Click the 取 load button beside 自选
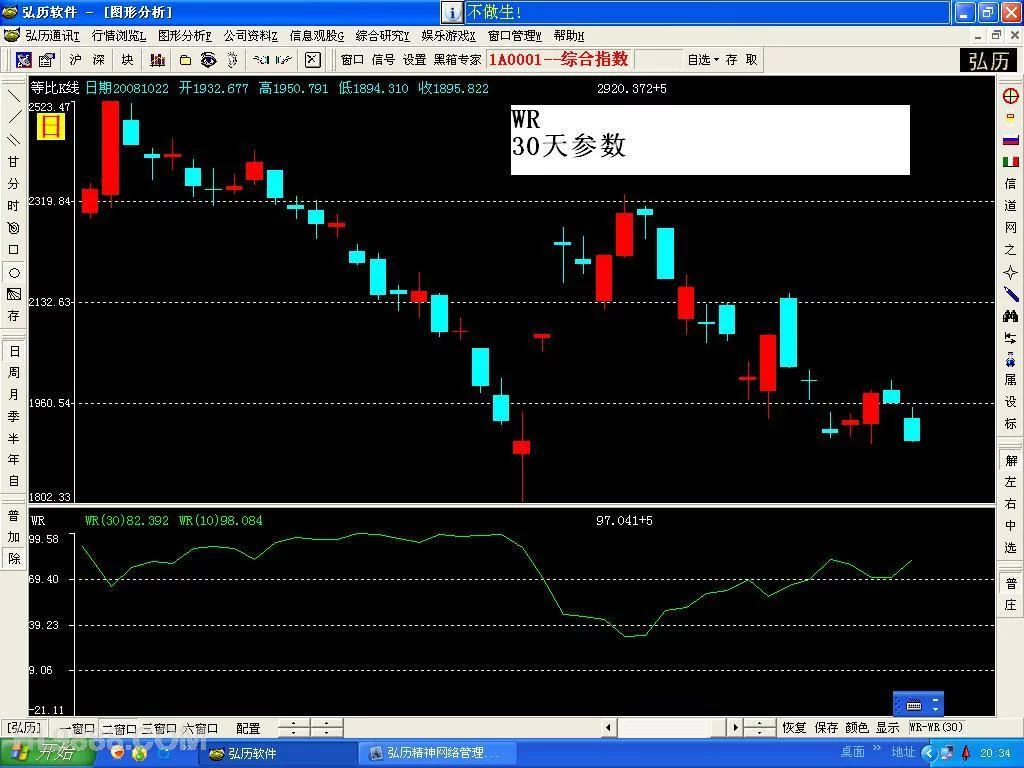The height and width of the screenshot is (768, 1024). pos(752,60)
